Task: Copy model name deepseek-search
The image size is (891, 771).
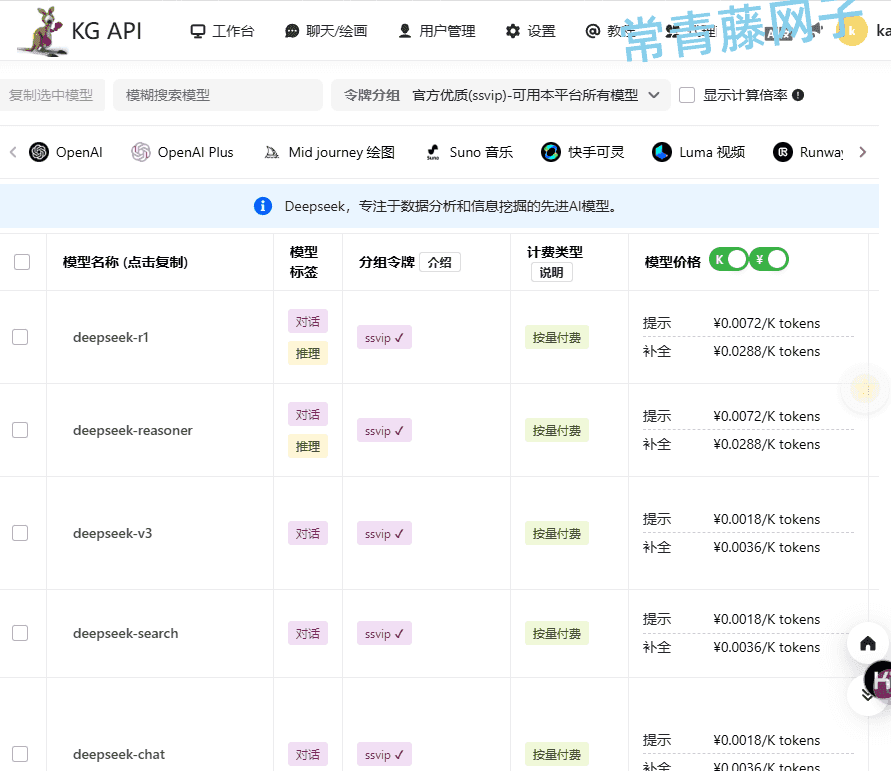Action: click(126, 634)
